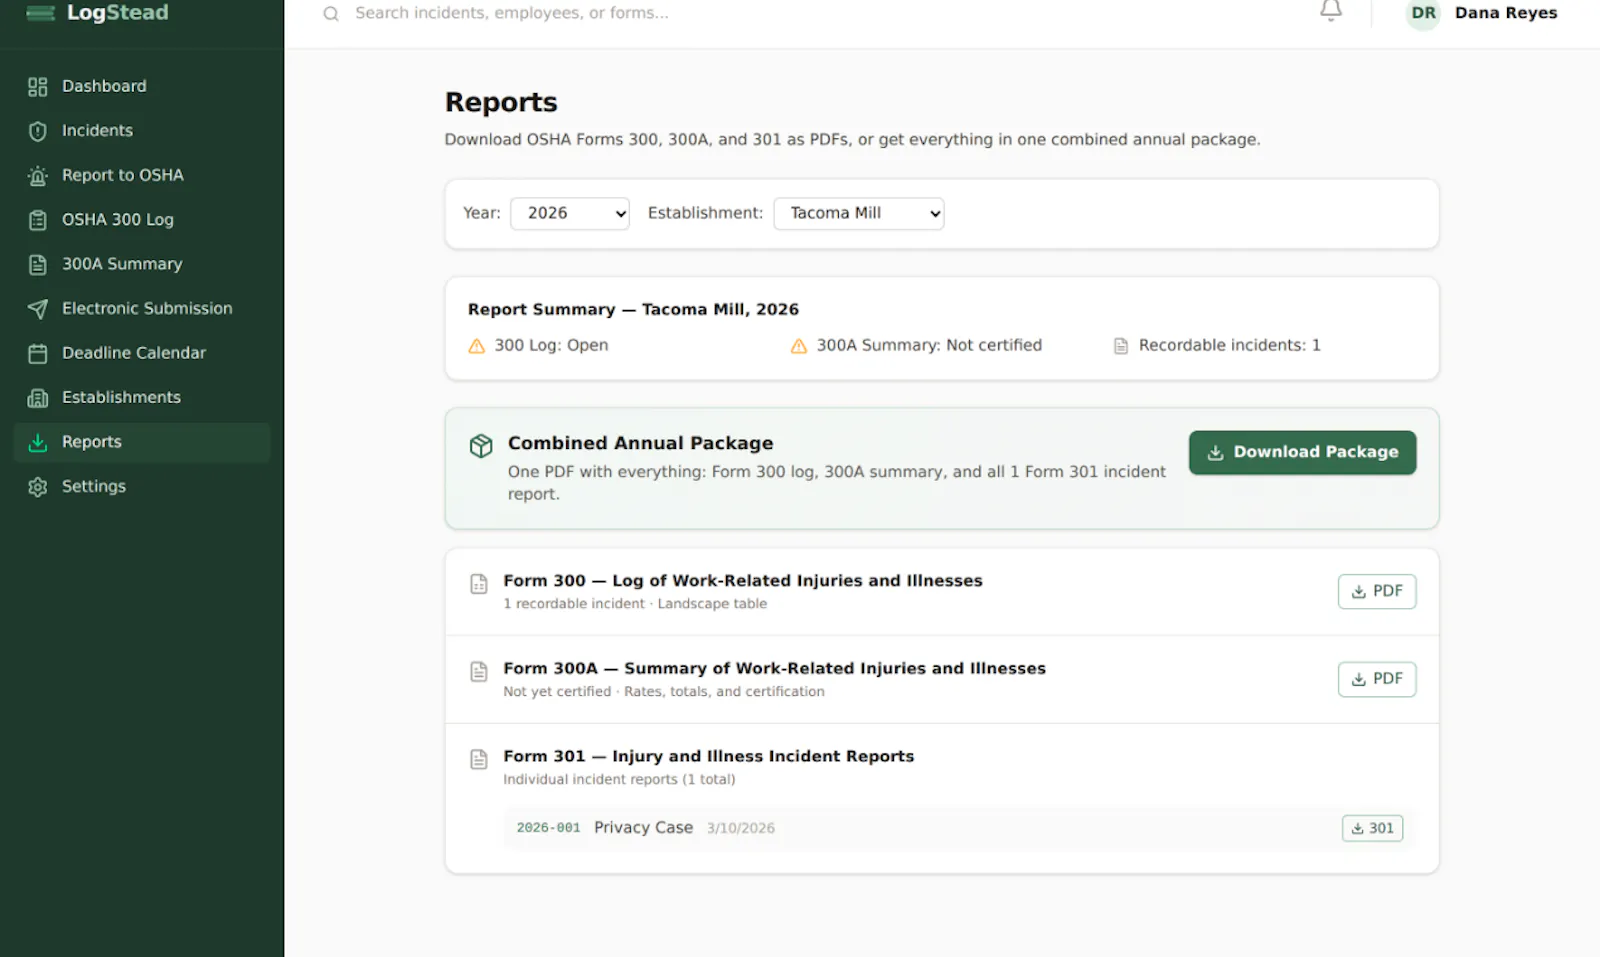
Task: Click the OSHA 300 Log clipboard icon
Action: (38, 220)
